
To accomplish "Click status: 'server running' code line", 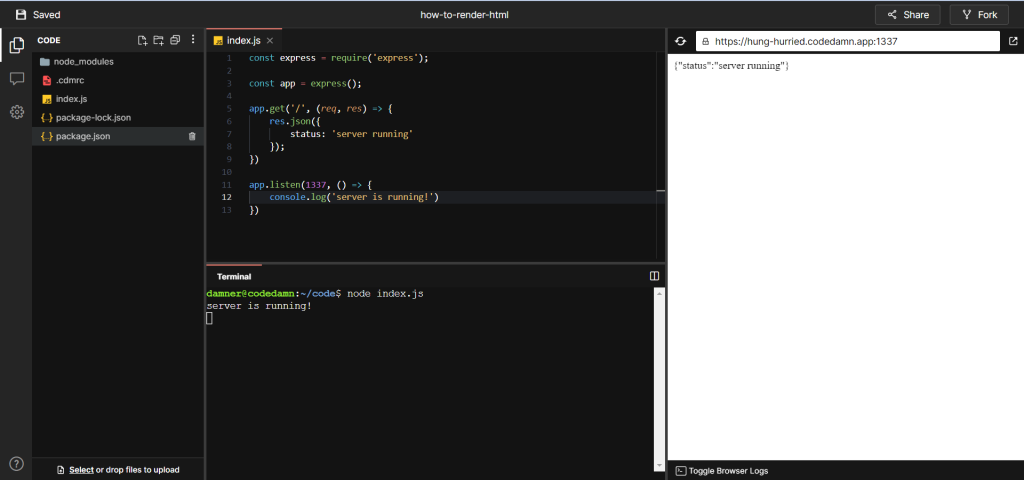I will 351,134.
